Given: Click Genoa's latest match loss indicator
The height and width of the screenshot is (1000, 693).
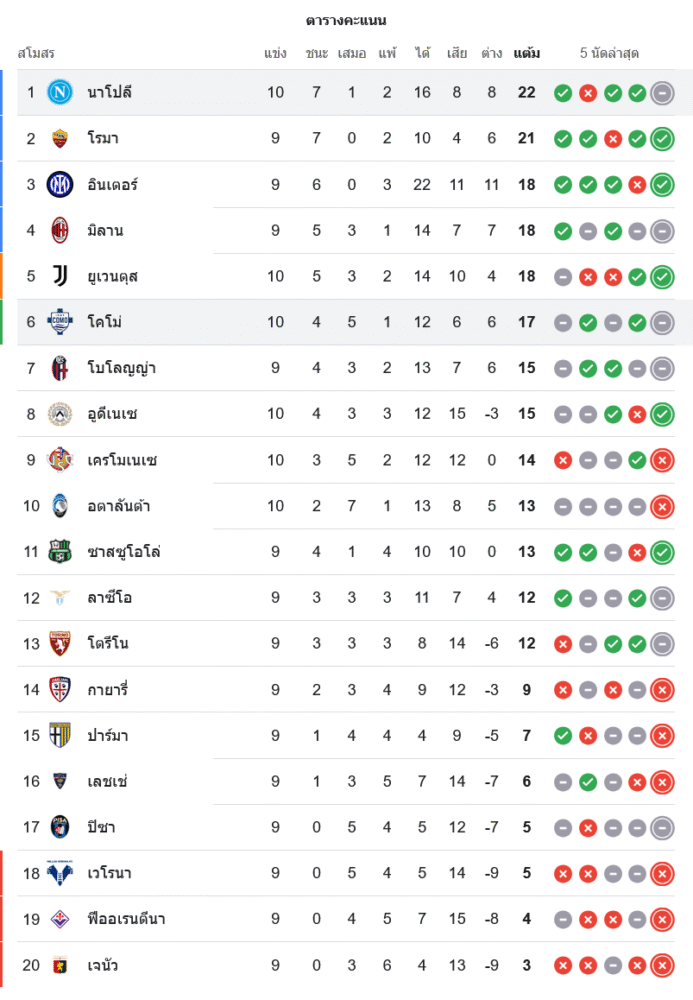Looking at the screenshot, I should pyautogui.click(x=662, y=965).
